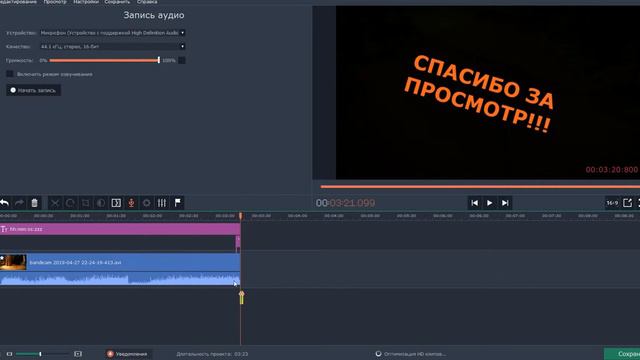Redo the action with the redo arrow
This screenshot has width=640, height=360.
click(19, 203)
